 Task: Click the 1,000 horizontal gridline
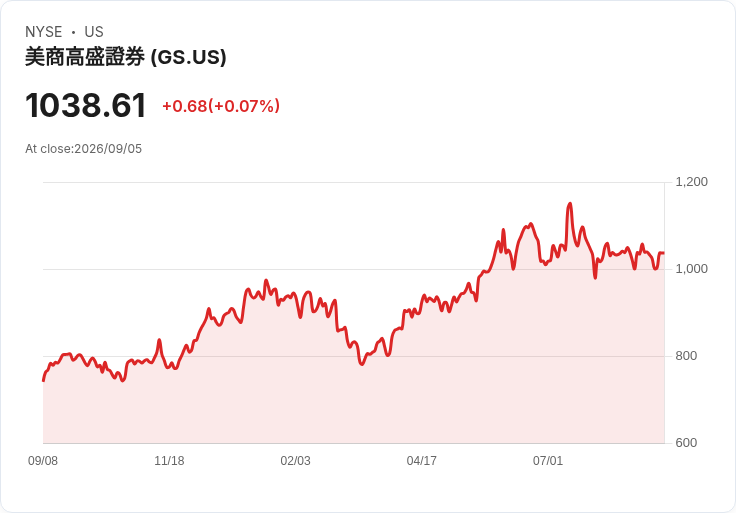[354, 269]
